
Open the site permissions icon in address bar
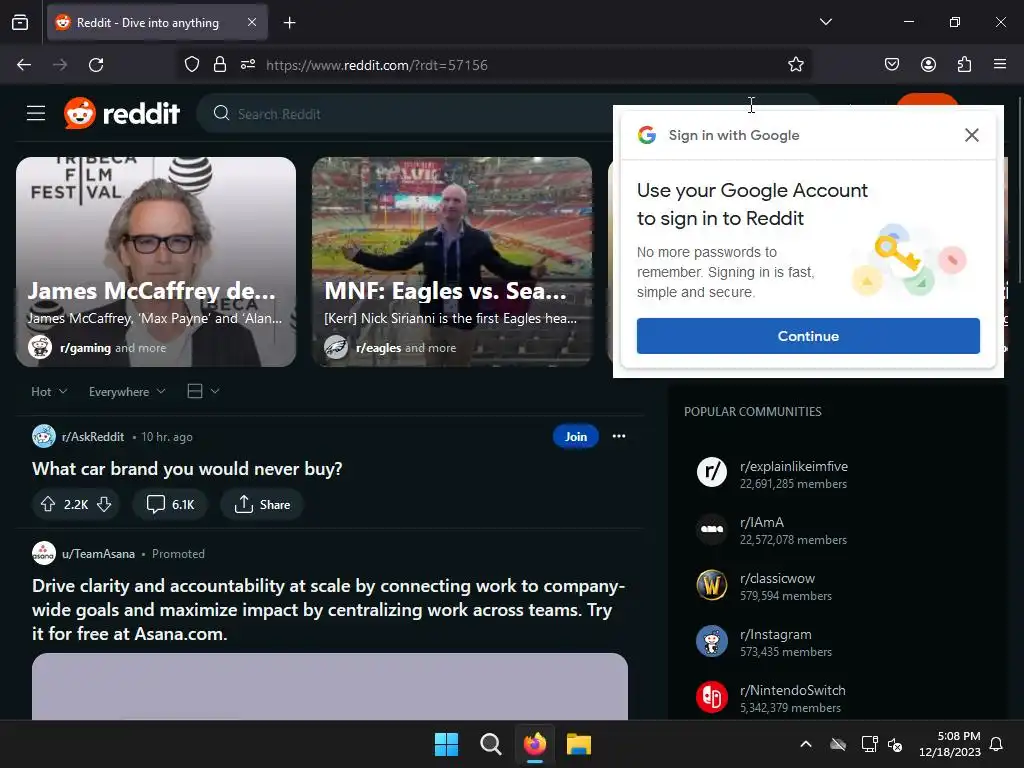click(248, 65)
